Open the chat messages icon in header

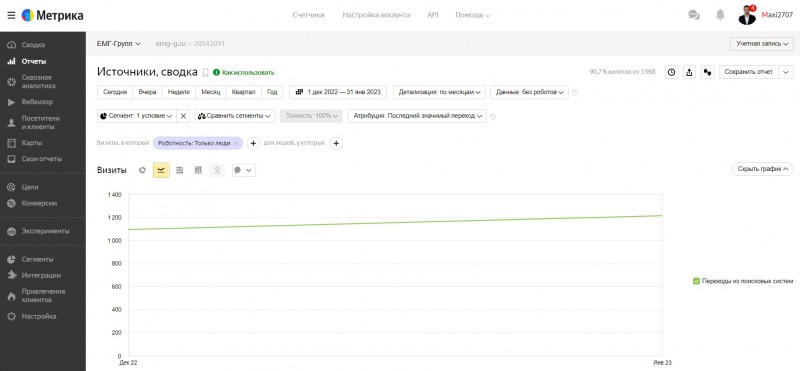tap(694, 15)
